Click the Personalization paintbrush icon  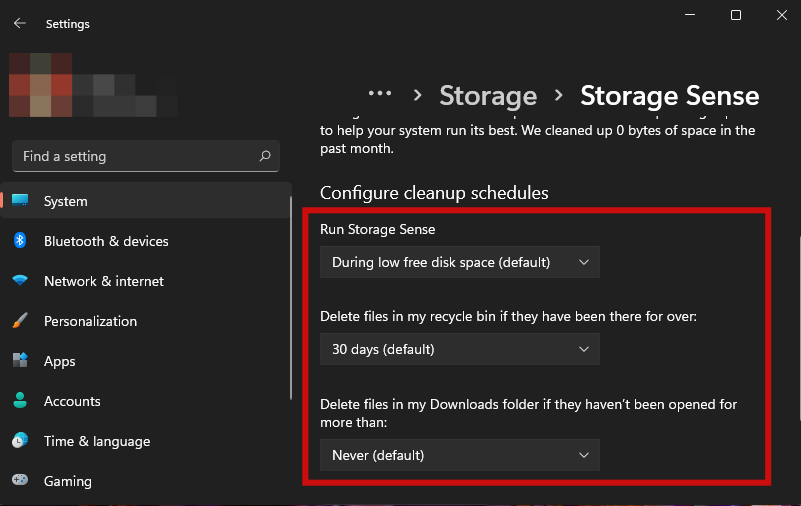20,321
